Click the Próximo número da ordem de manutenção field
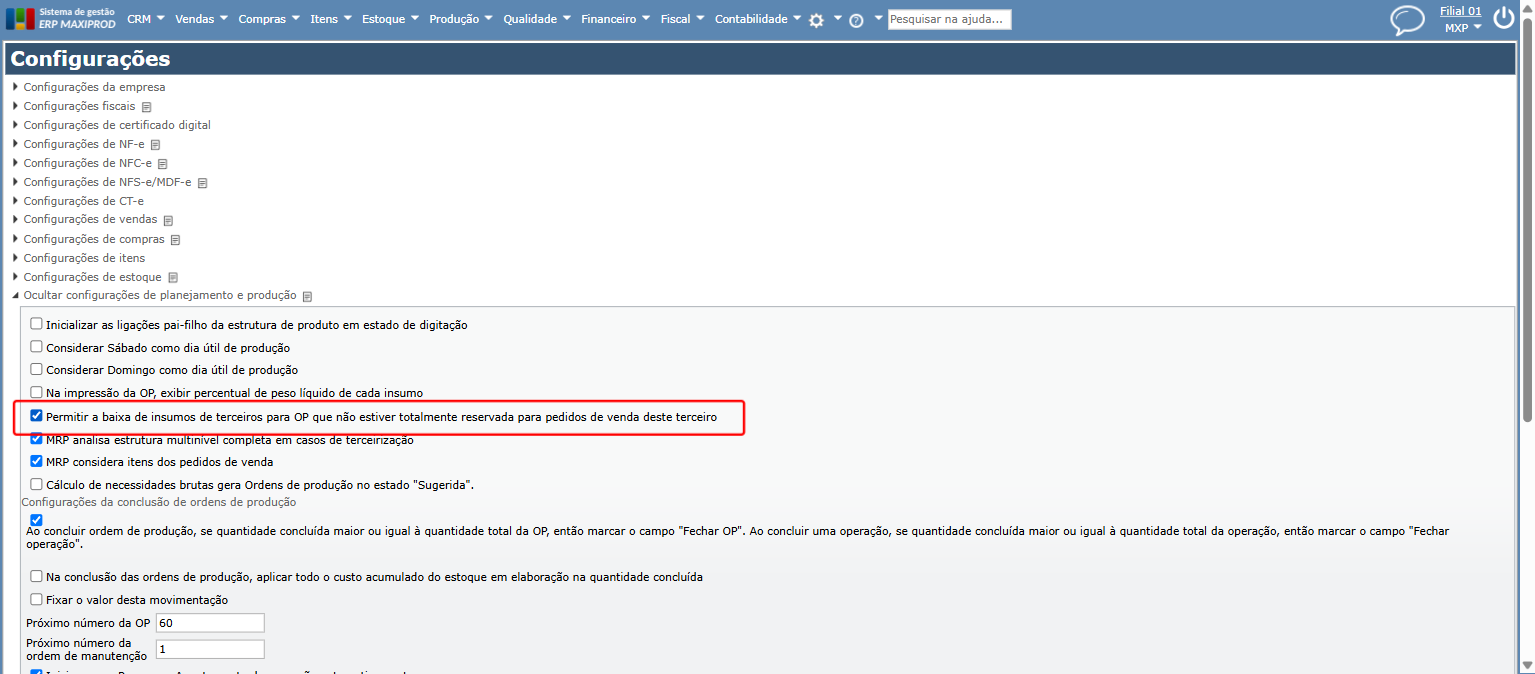The width and height of the screenshot is (1535, 674). point(210,649)
